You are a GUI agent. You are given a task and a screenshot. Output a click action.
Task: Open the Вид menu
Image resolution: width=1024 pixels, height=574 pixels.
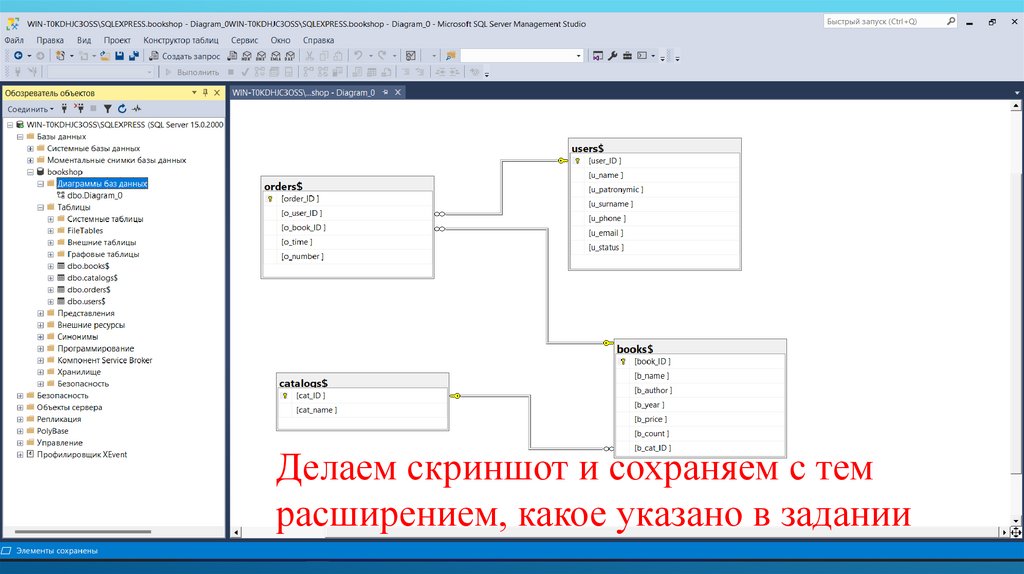[84, 40]
